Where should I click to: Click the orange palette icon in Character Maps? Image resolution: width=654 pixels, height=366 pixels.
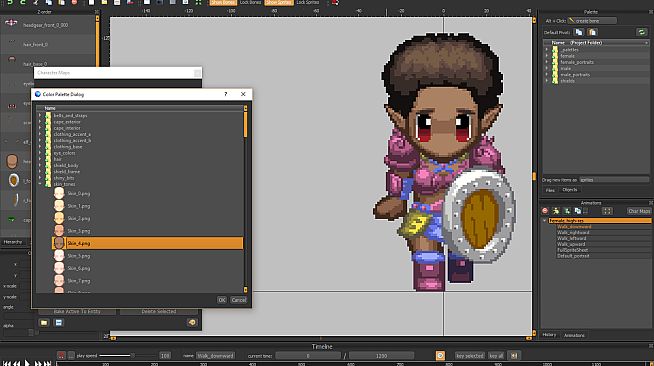click(192, 323)
